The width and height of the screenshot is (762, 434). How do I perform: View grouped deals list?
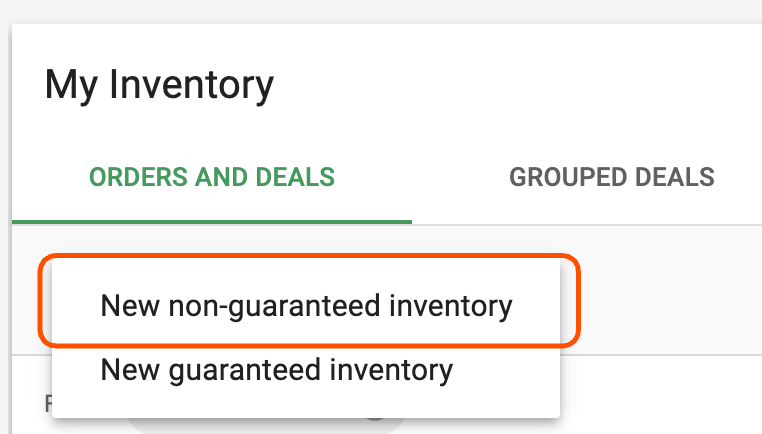[x=611, y=178]
